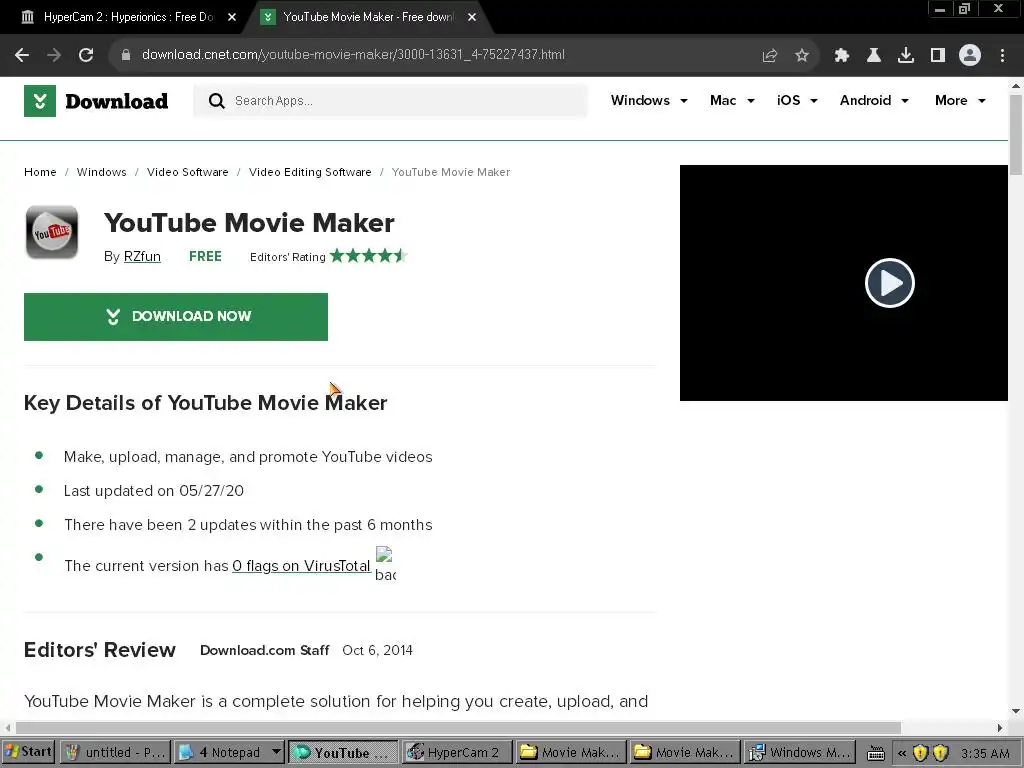
Task: Open Video Editing Software breadcrumb link
Action: [310, 172]
